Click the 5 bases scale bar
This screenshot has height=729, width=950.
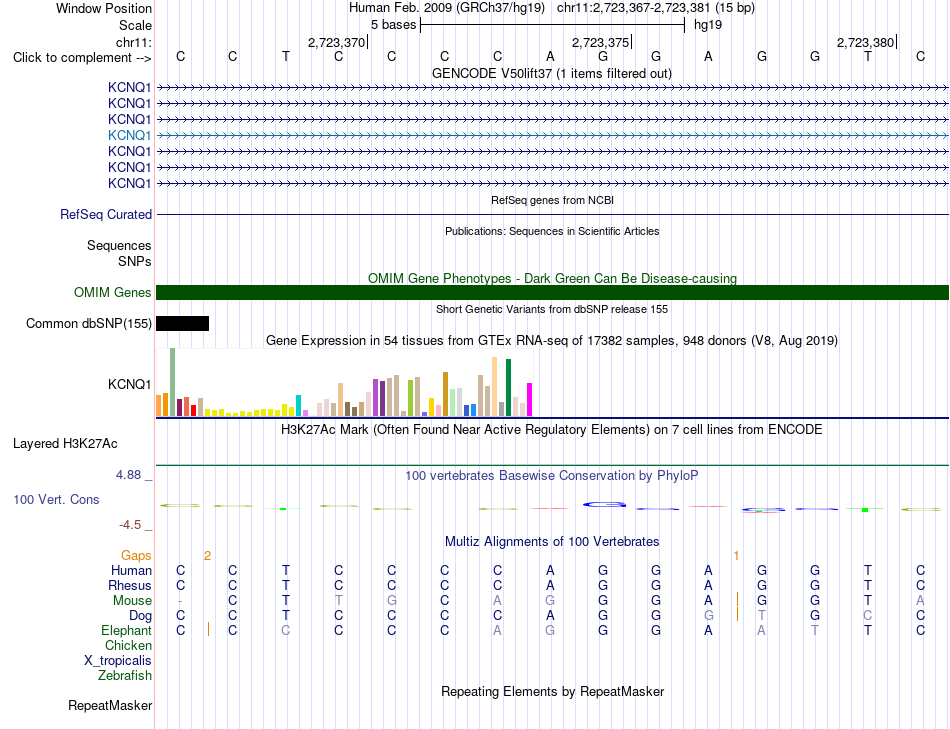tap(552, 25)
